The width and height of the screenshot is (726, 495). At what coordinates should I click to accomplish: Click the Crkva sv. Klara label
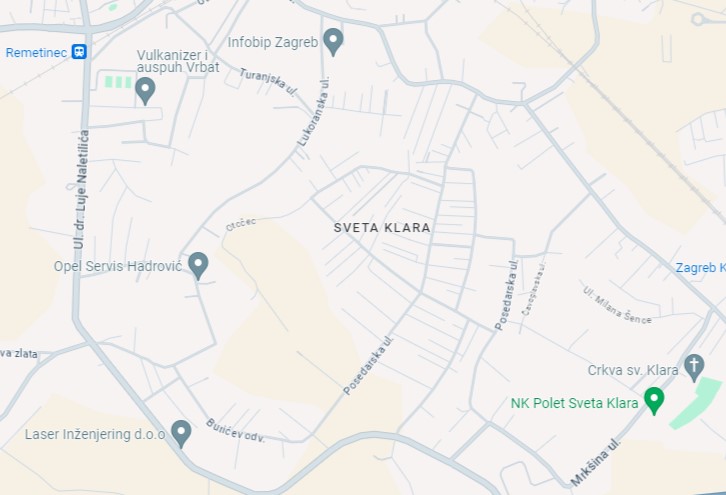633,370
